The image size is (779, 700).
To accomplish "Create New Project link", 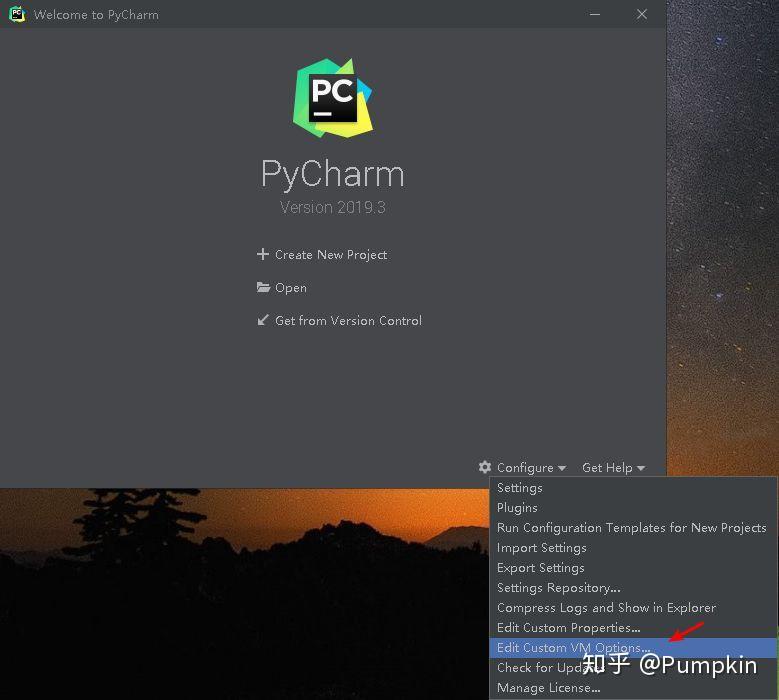I will point(331,254).
